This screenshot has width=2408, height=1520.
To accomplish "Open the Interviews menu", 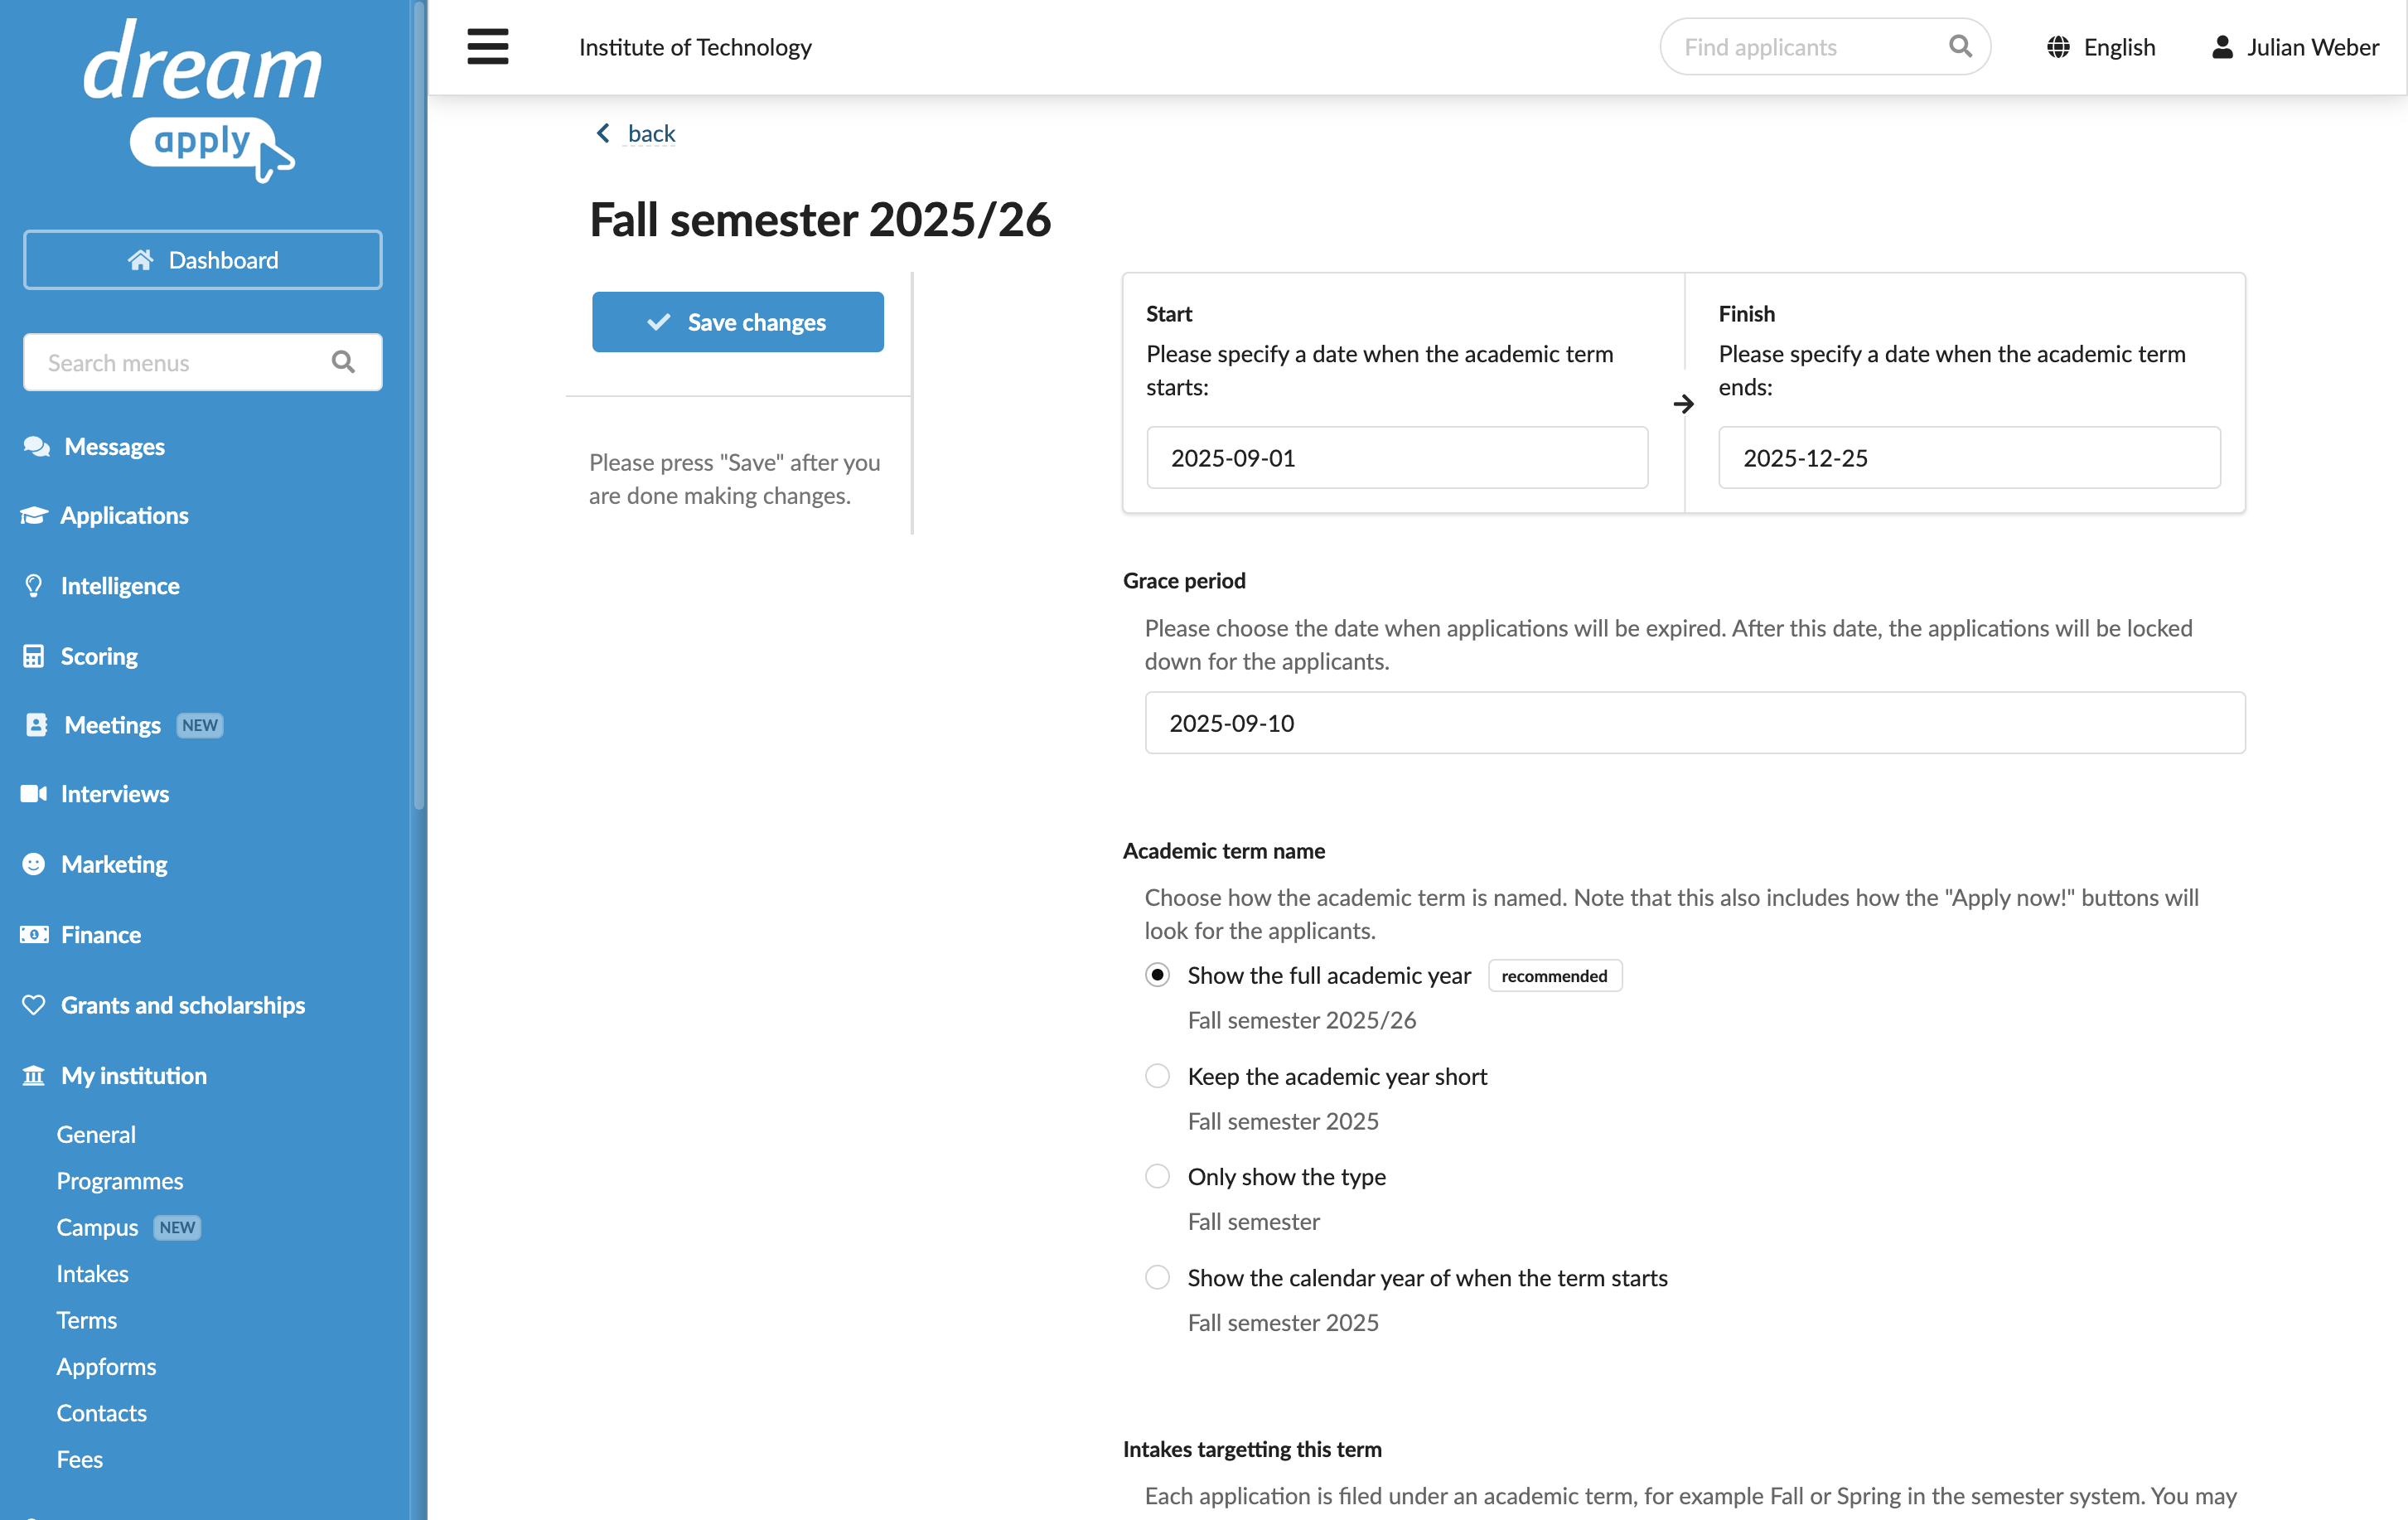I will [x=115, y=793].
